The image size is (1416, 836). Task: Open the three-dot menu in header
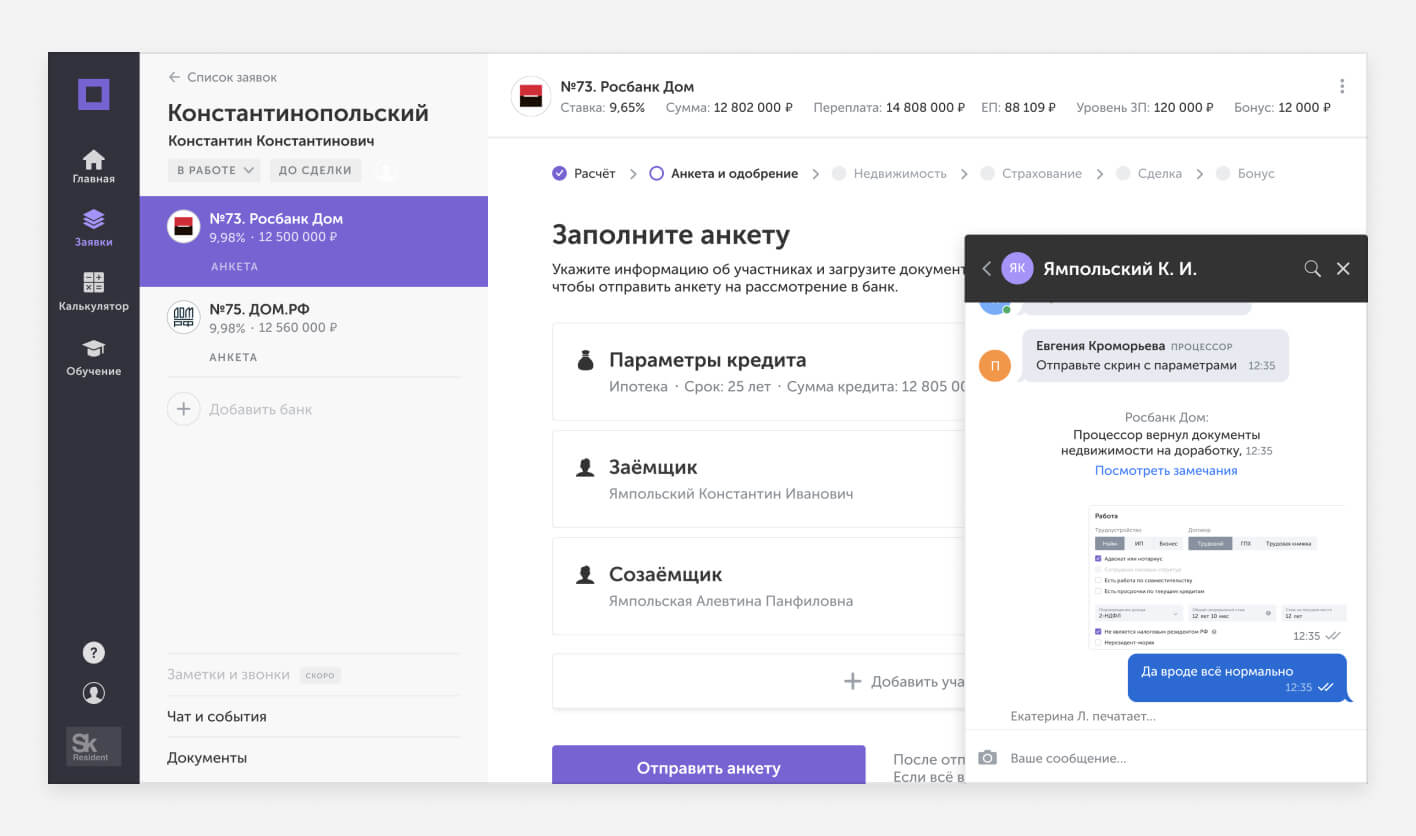(x=1342, y=87)
